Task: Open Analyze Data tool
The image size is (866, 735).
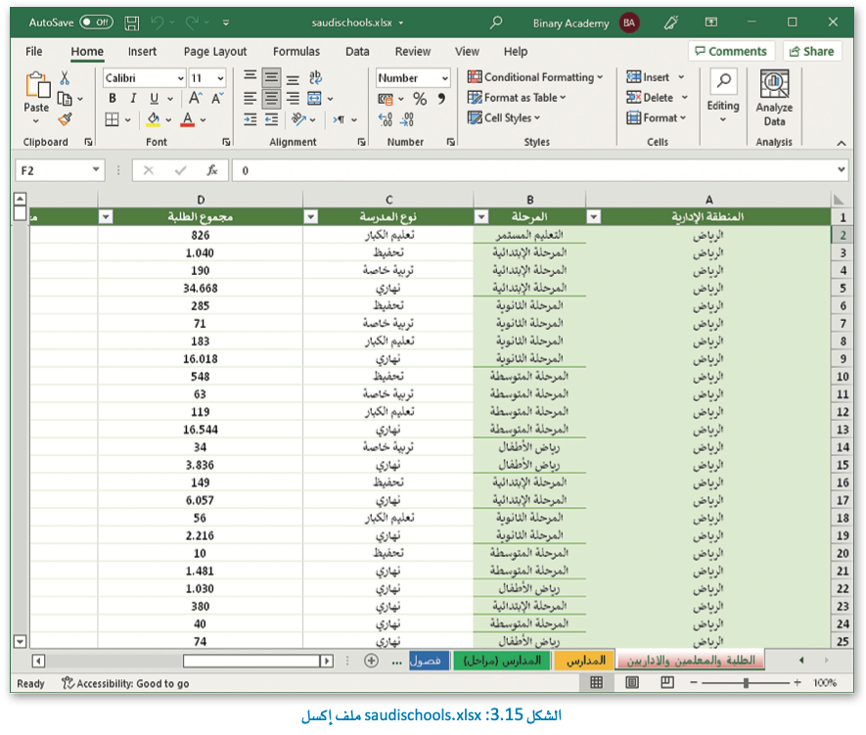Action: [774, 98]
